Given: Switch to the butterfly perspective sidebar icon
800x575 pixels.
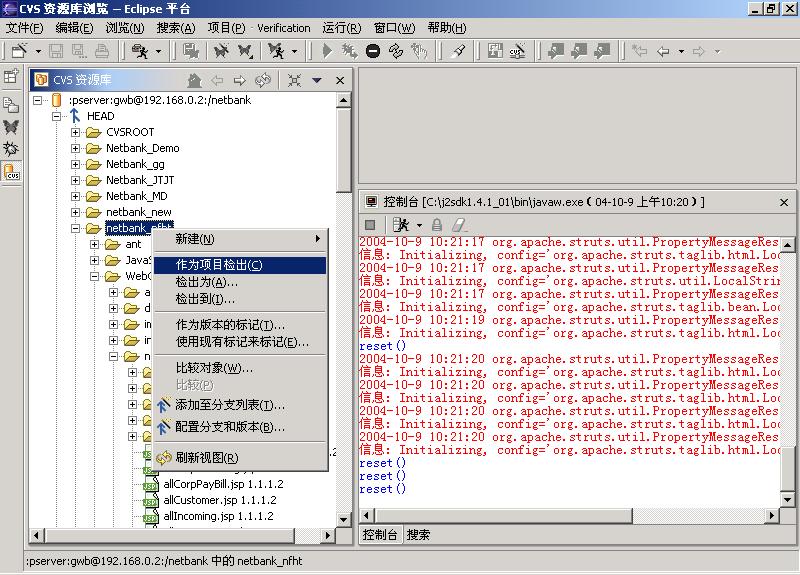Looking at the screenshot, I should (11, 127).
